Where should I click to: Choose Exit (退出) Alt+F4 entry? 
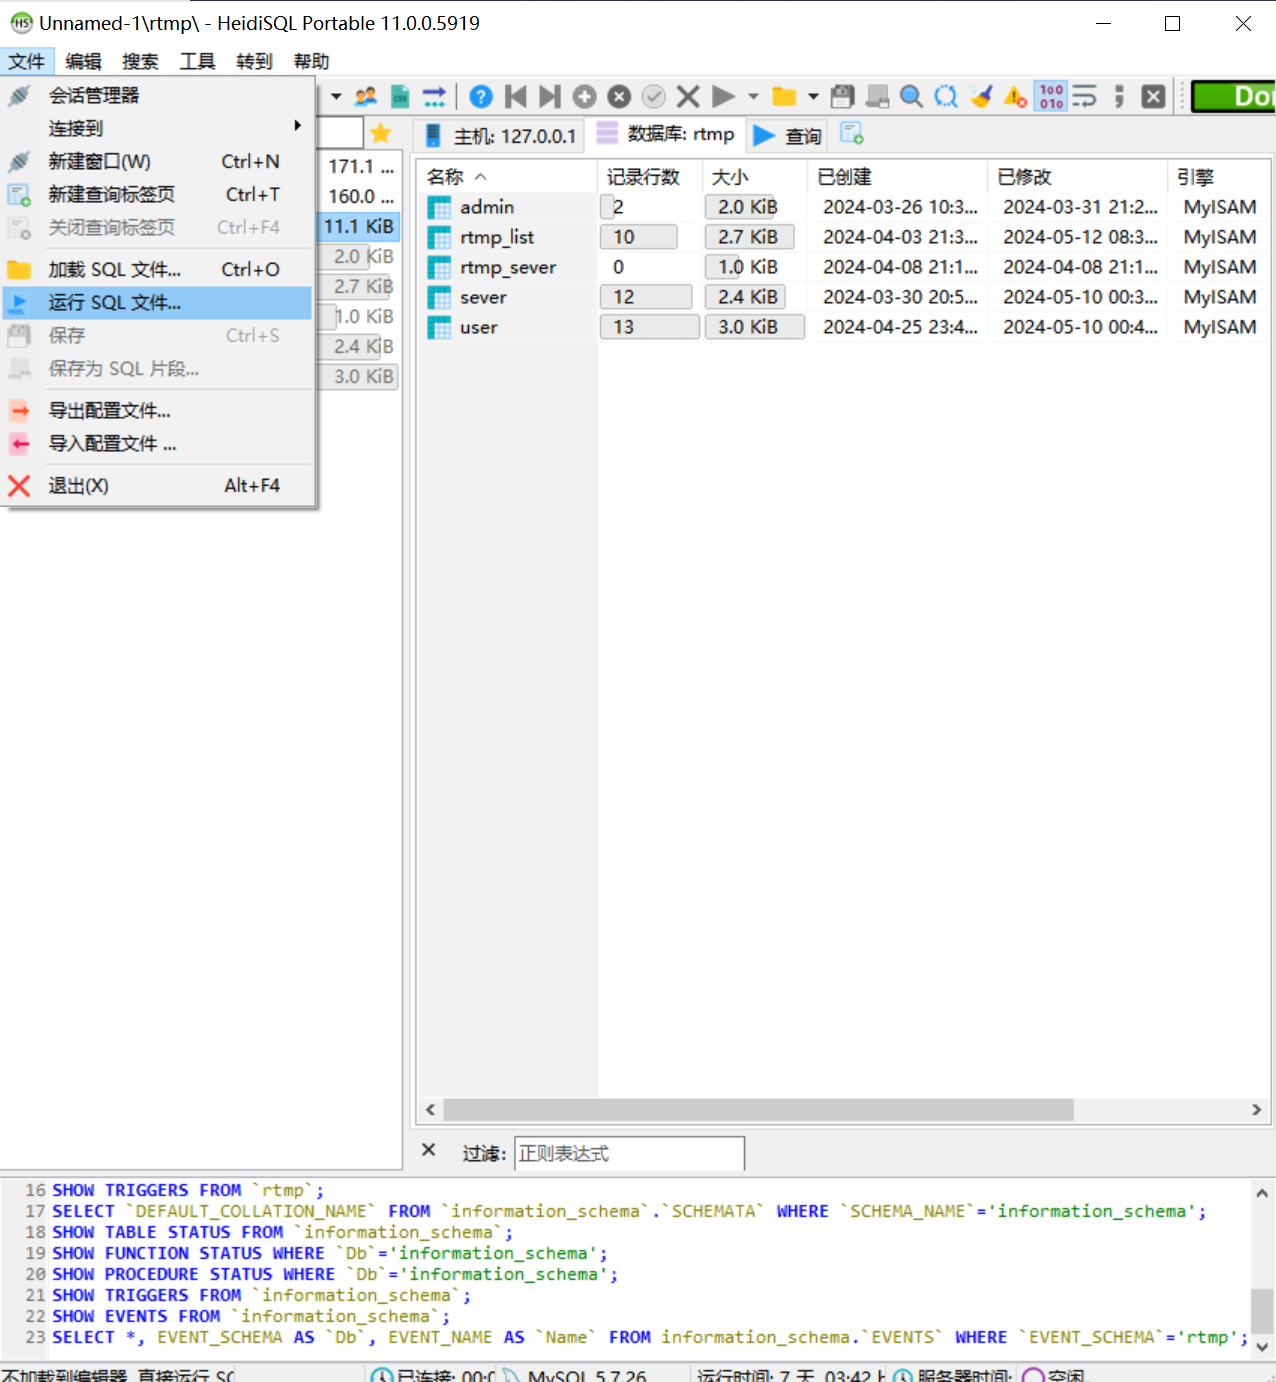[158, 485]
